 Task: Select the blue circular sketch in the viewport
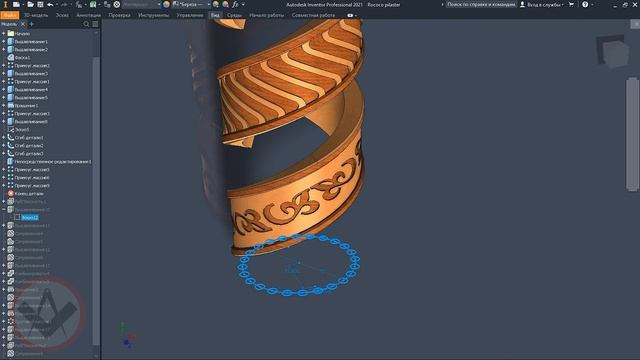[299, 264]
